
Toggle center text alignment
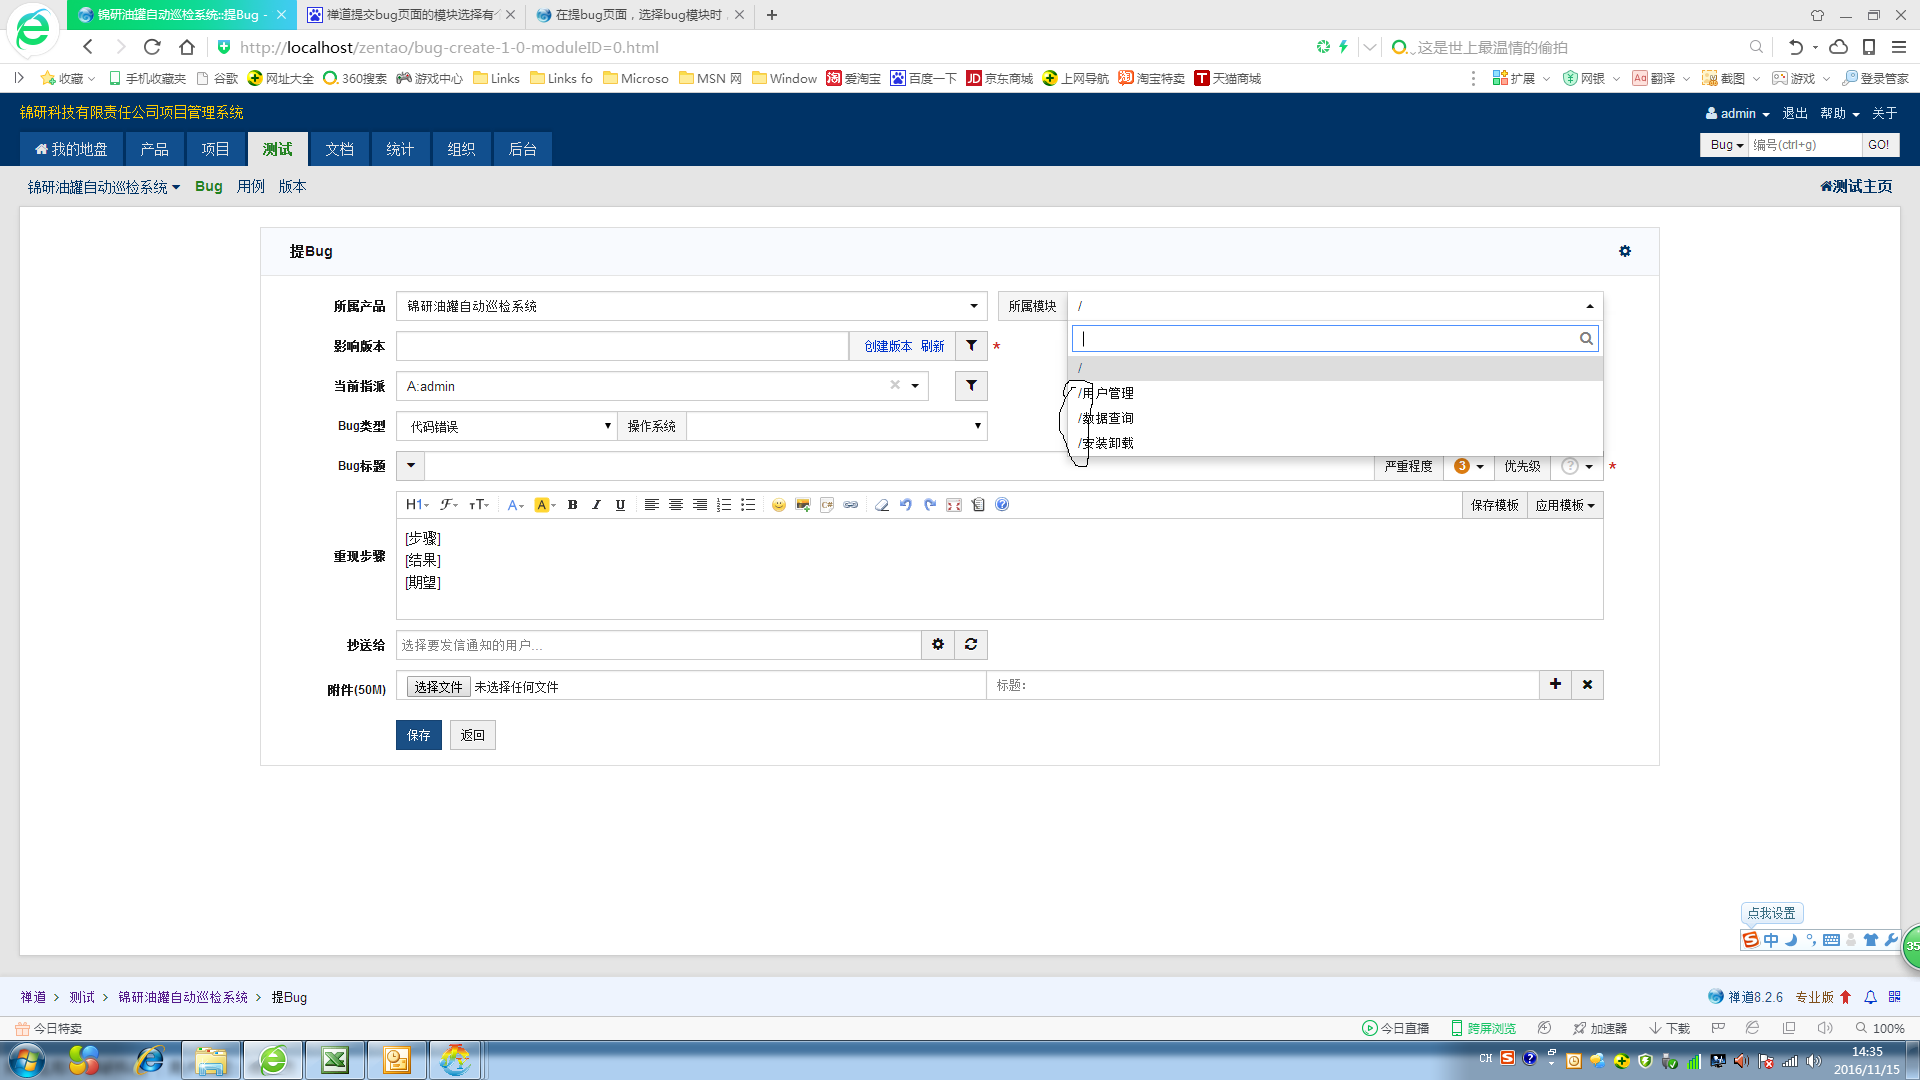(676, 505)
